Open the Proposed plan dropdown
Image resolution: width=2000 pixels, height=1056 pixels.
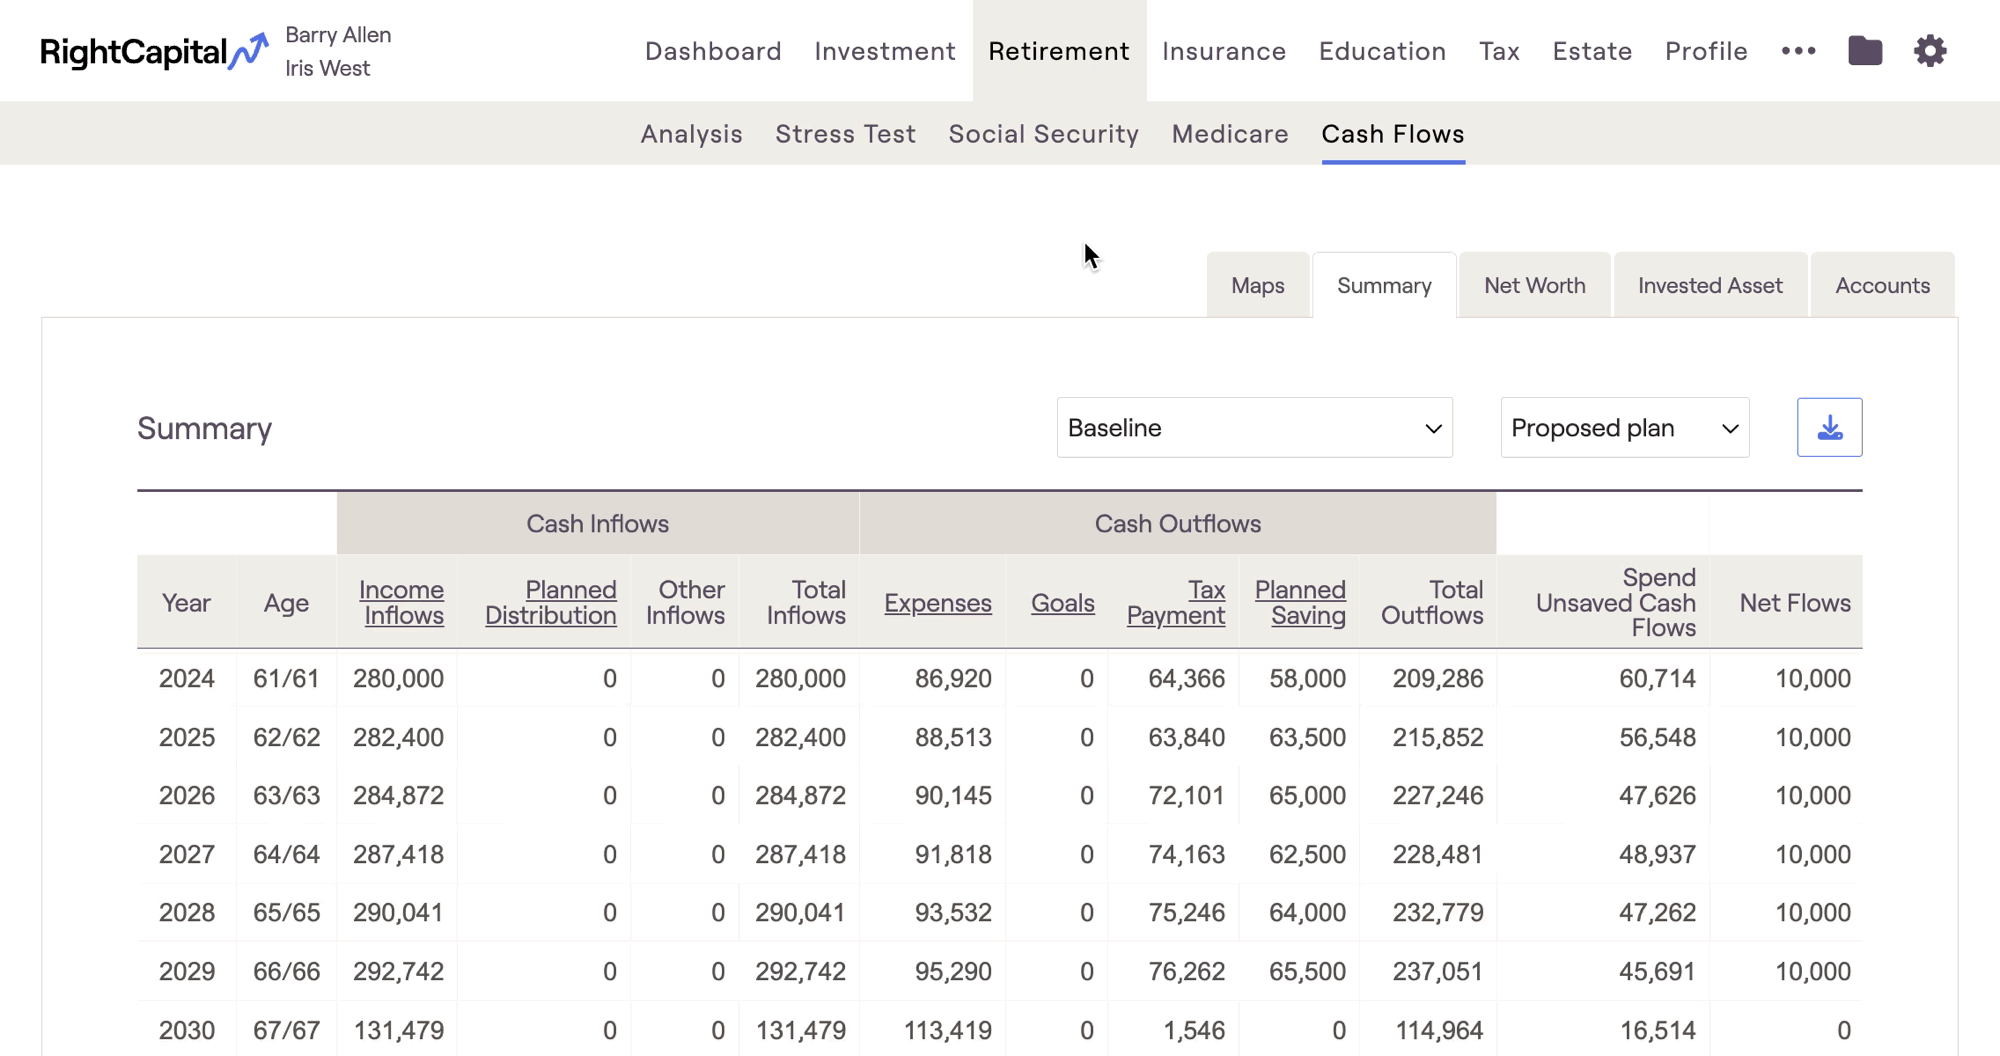point(1624,428)
